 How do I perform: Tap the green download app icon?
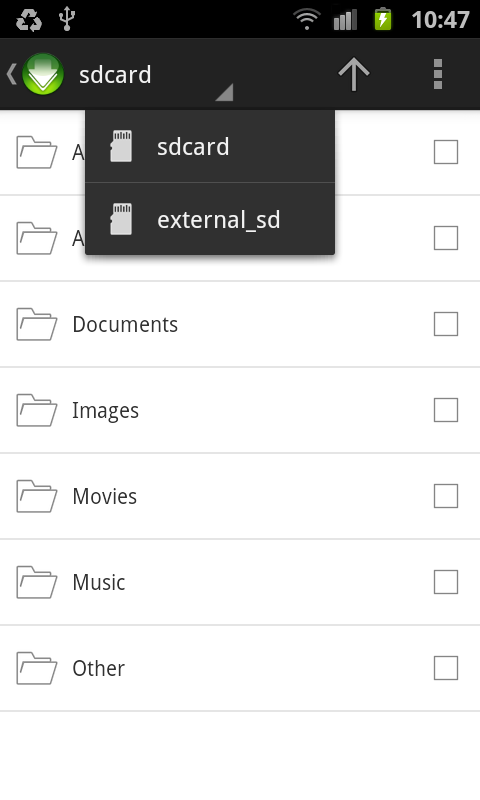pos(43,74)
